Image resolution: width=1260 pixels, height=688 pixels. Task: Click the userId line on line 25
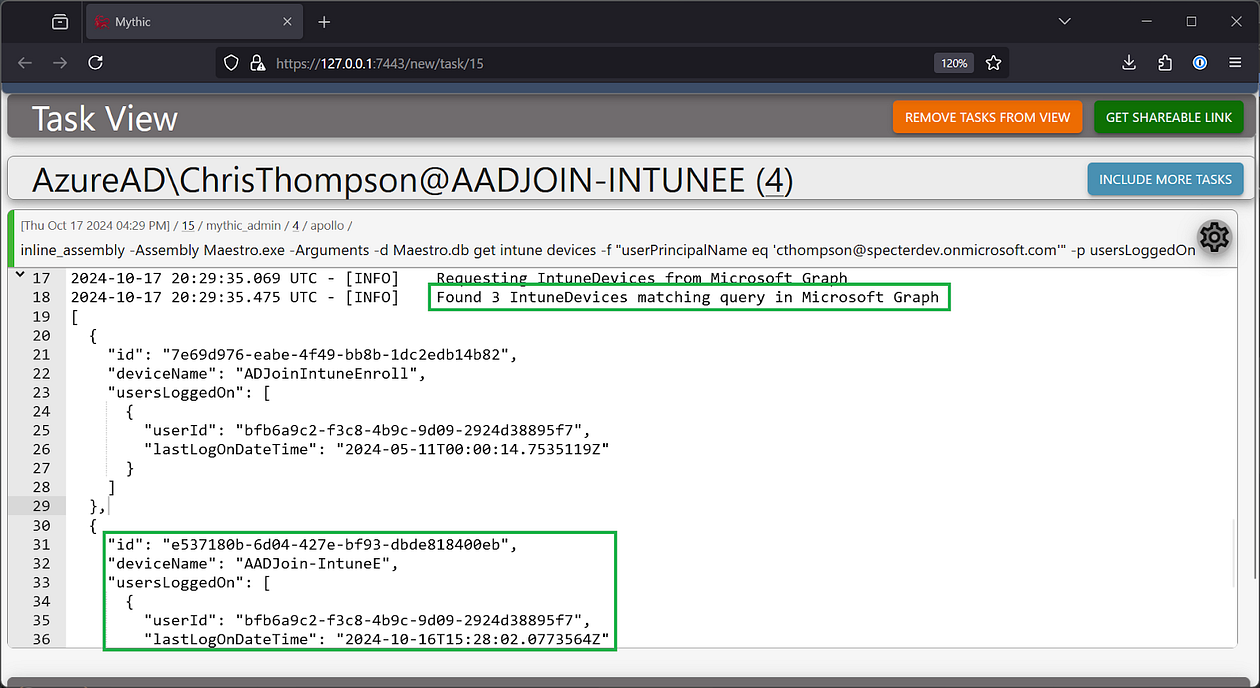point(367,430)
